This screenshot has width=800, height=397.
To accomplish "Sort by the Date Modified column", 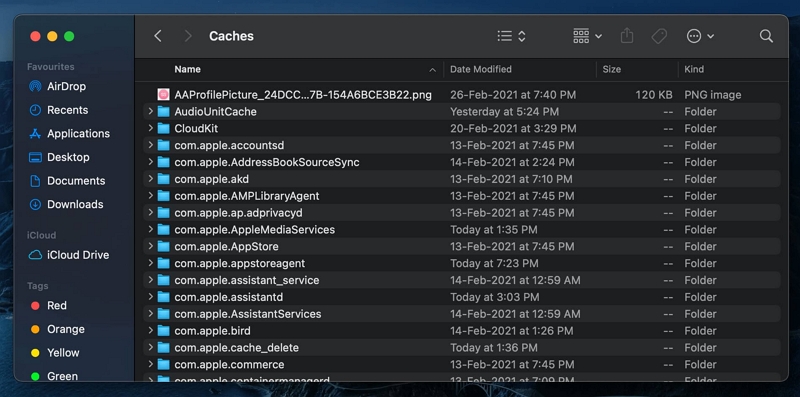I will point(481,69).
